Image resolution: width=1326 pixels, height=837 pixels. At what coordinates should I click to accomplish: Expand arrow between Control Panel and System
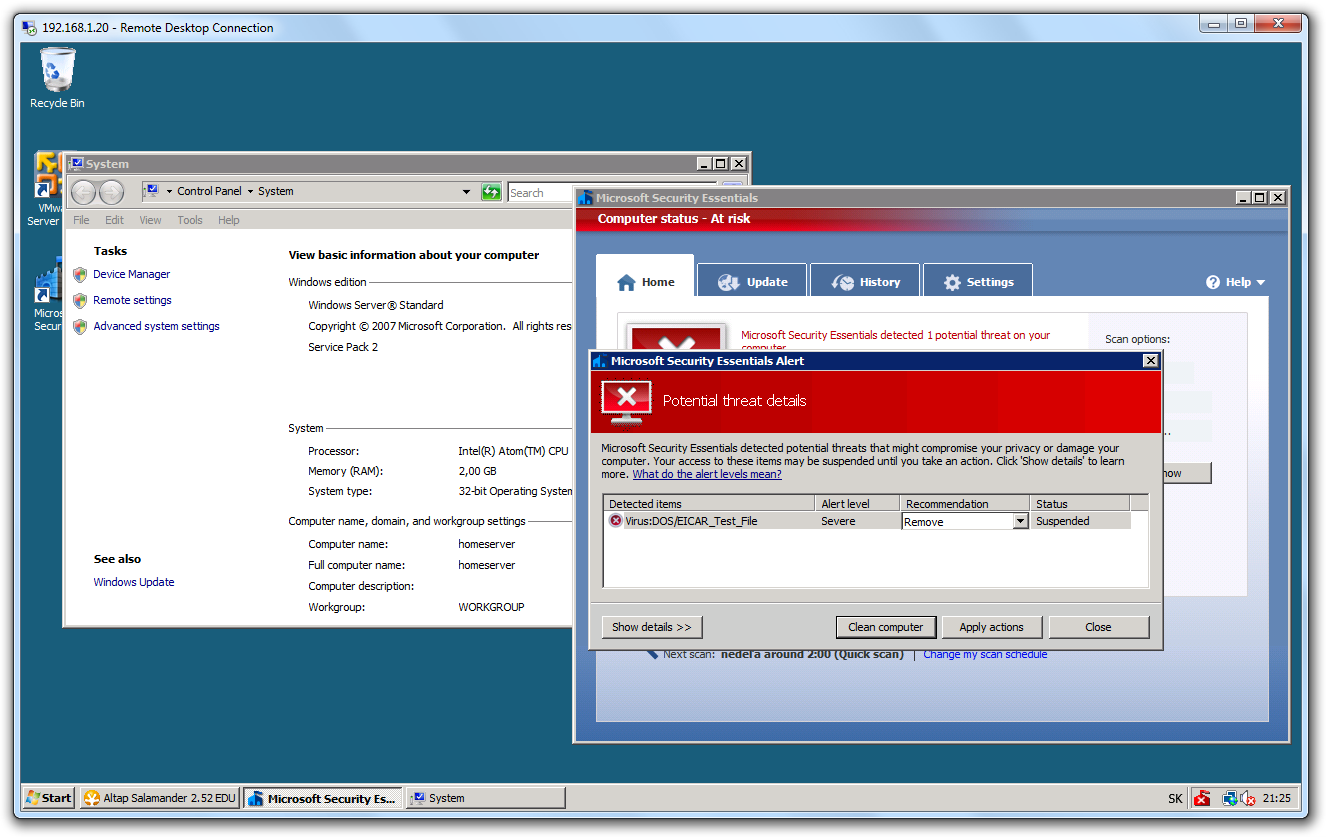250,191
